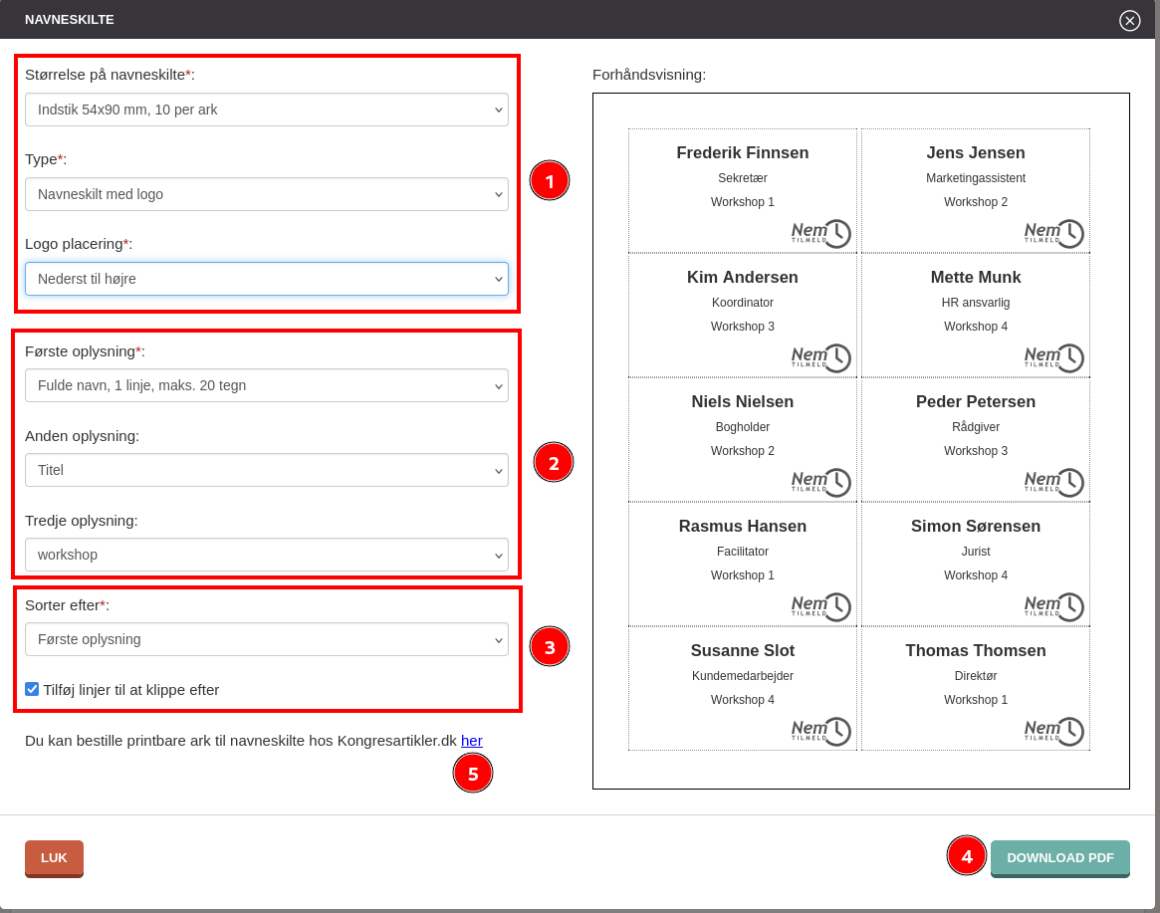Click the title Direktør on the badge preview
Viewport: 1160px width, 913px height.
pyautogui.click(x=976, y=676)
